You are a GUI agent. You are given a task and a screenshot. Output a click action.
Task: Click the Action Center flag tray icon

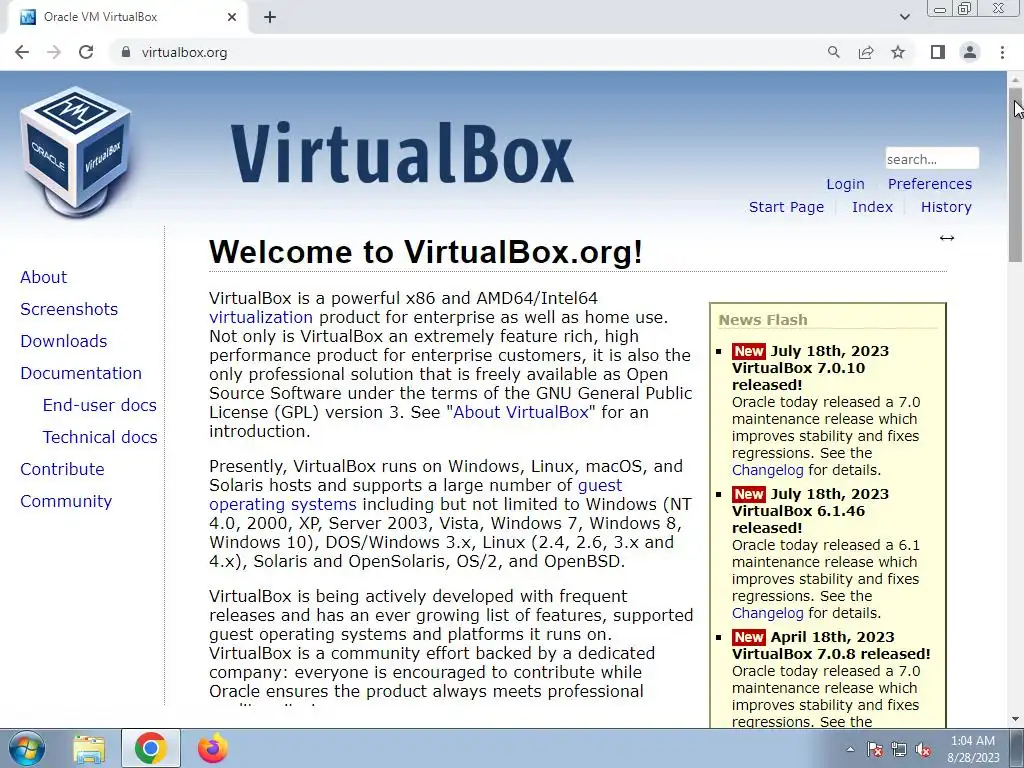click(875, 749)
